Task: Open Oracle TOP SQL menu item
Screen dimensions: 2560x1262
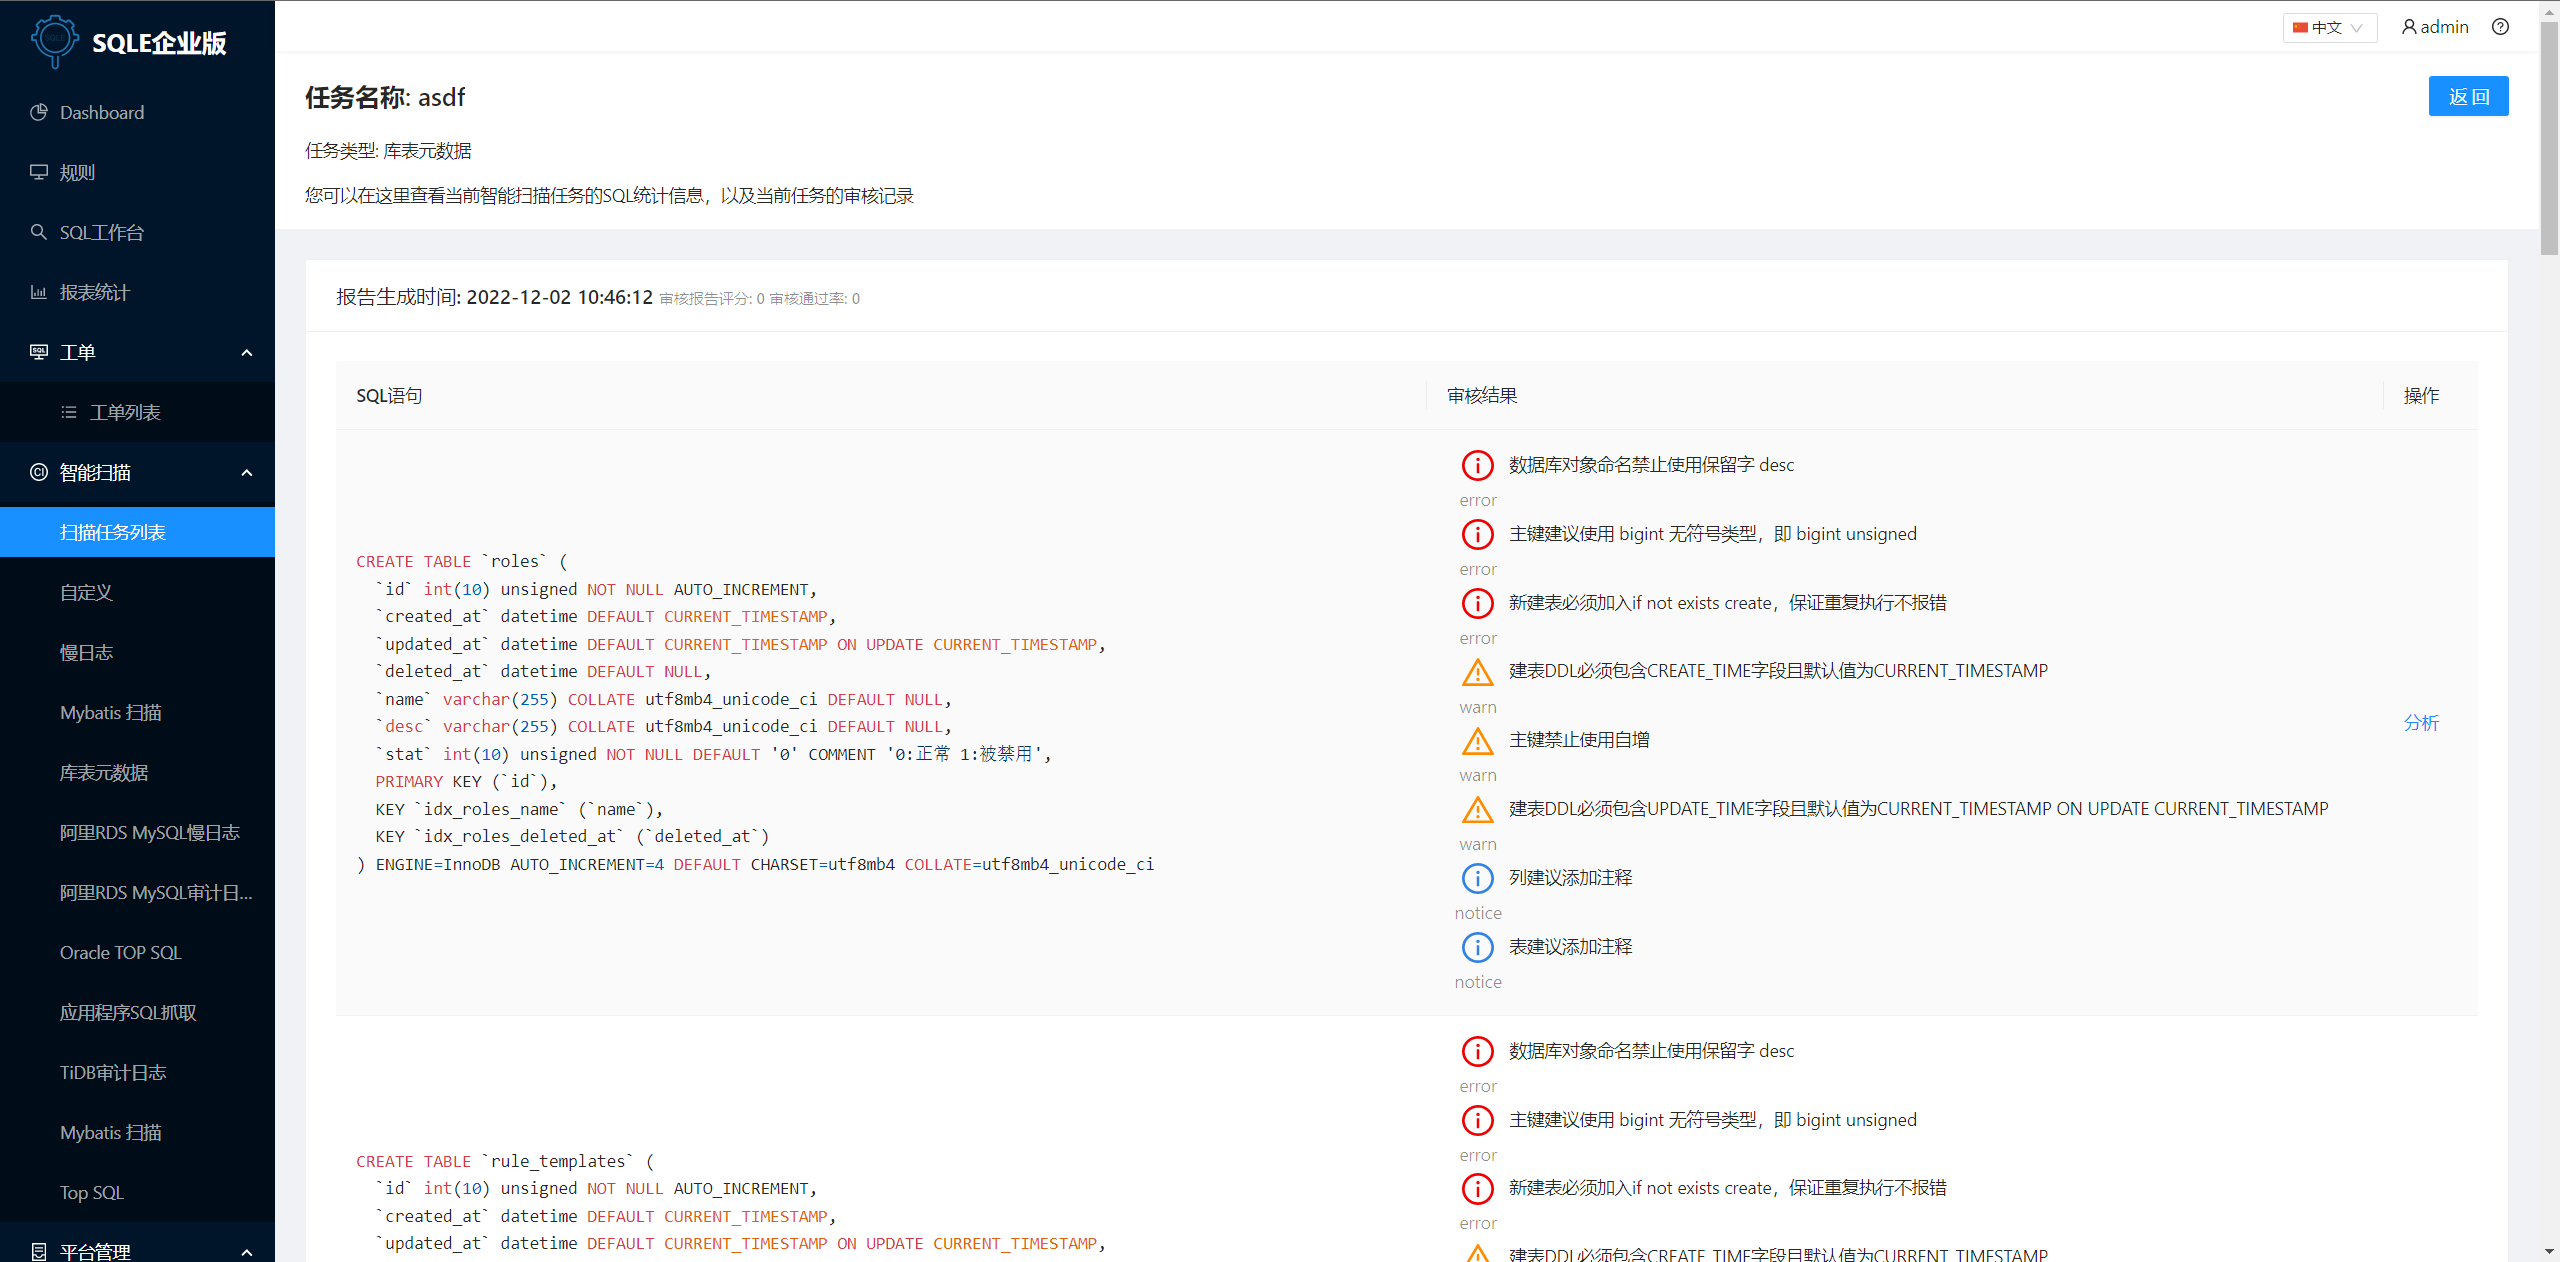Action: coord(137,952)
